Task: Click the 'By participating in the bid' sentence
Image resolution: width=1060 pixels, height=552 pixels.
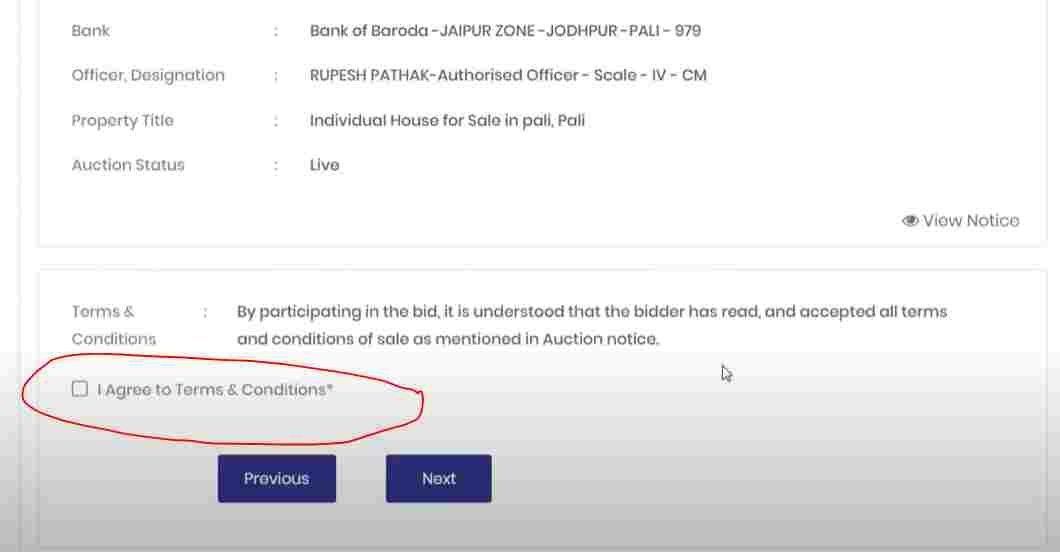Action: tap(592, 326)
